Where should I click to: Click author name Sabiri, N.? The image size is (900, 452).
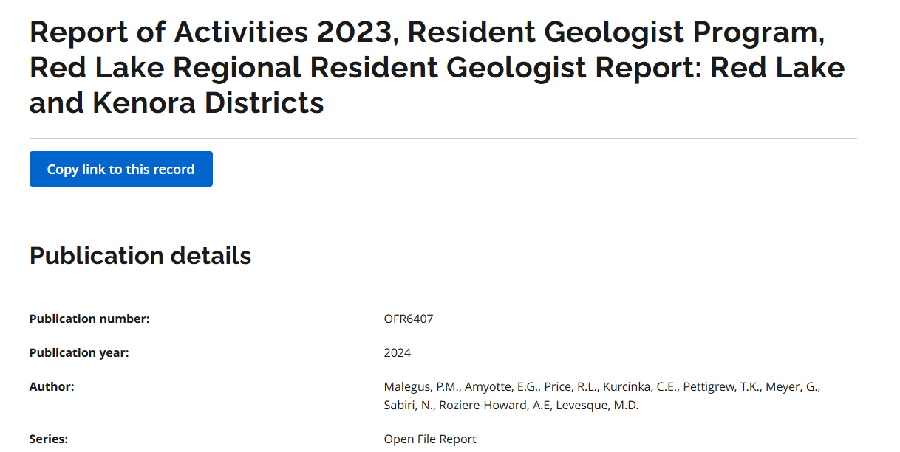point(408,405)
